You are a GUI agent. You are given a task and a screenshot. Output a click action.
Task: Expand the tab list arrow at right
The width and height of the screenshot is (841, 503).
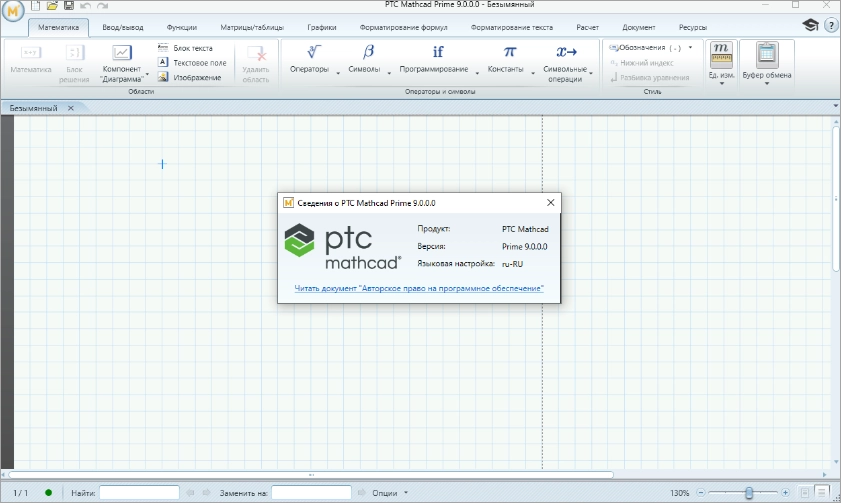[x=835, y=106]
